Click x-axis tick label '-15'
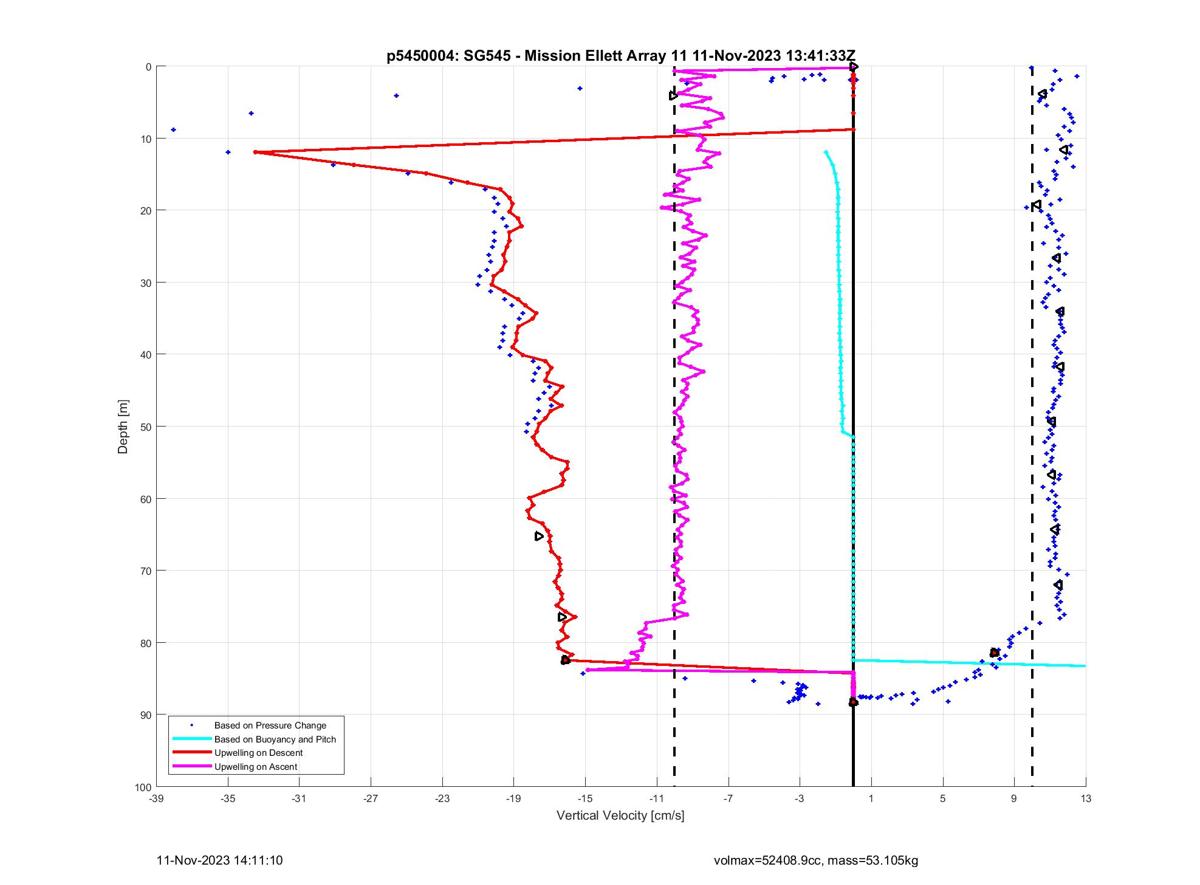The image size is (1200, 885). pyautogui.click(x=584, y=798)
